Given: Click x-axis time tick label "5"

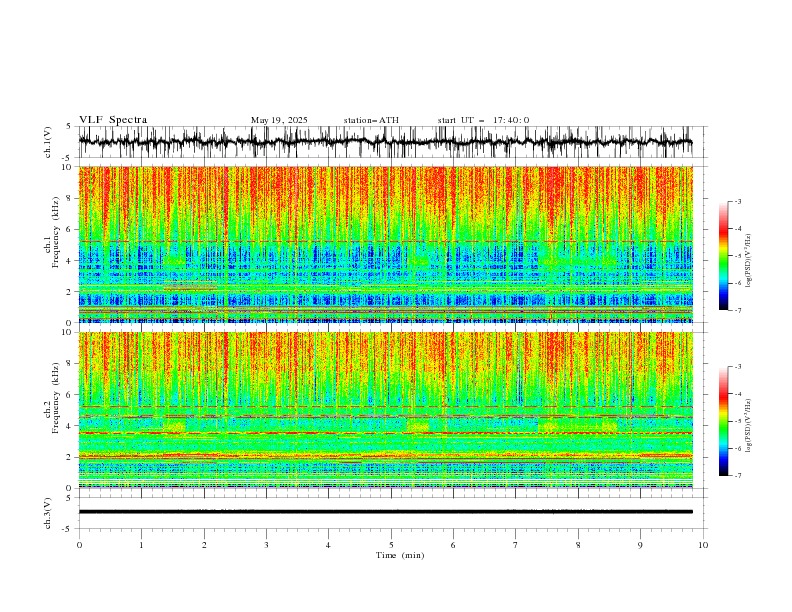Looking at the screenshot, I should pyautogui.click(x=391, y=545).
